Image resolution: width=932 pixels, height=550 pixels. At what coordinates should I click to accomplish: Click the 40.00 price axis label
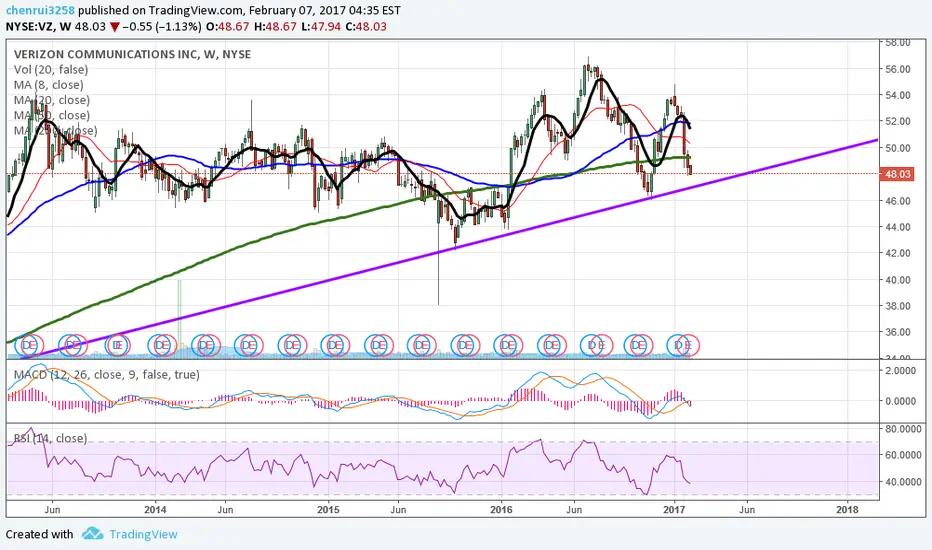(898, 280)
